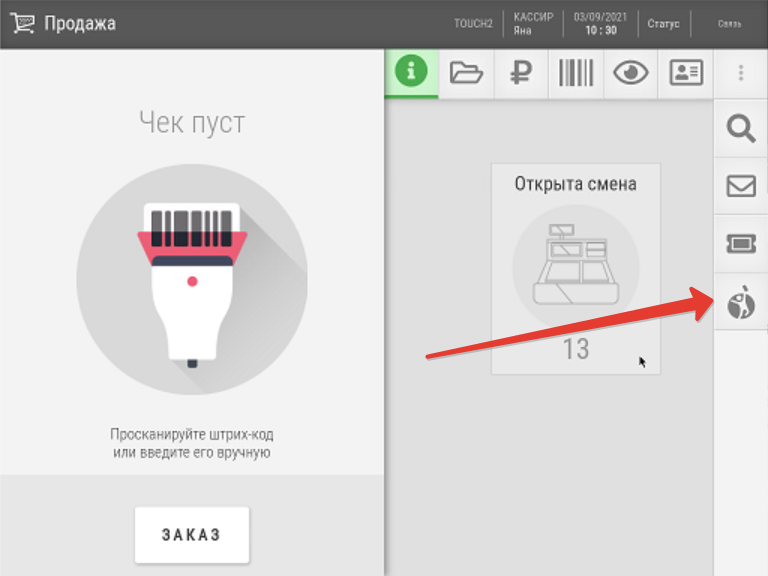
Task: Click the Продажа title text
Action: point(80,24)
